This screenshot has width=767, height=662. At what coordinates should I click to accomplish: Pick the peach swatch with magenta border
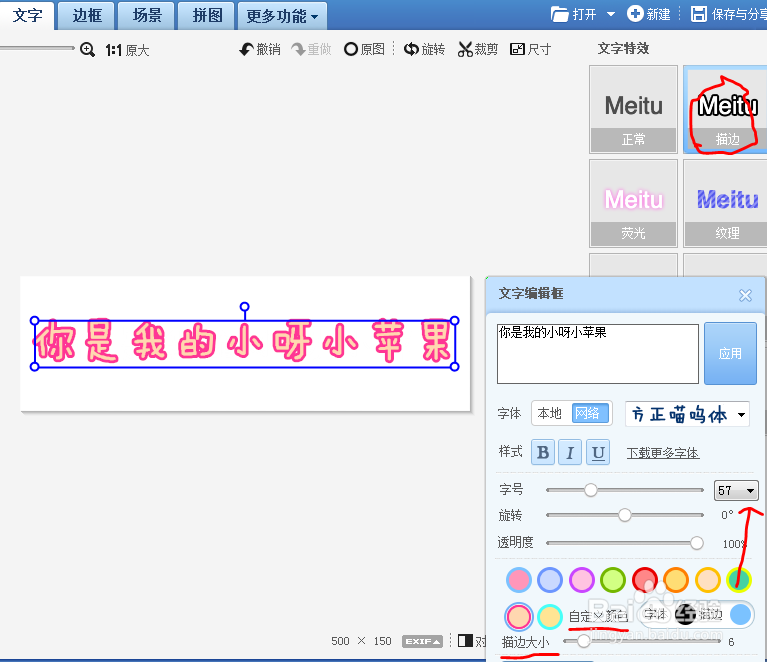[x=519, y=616]
